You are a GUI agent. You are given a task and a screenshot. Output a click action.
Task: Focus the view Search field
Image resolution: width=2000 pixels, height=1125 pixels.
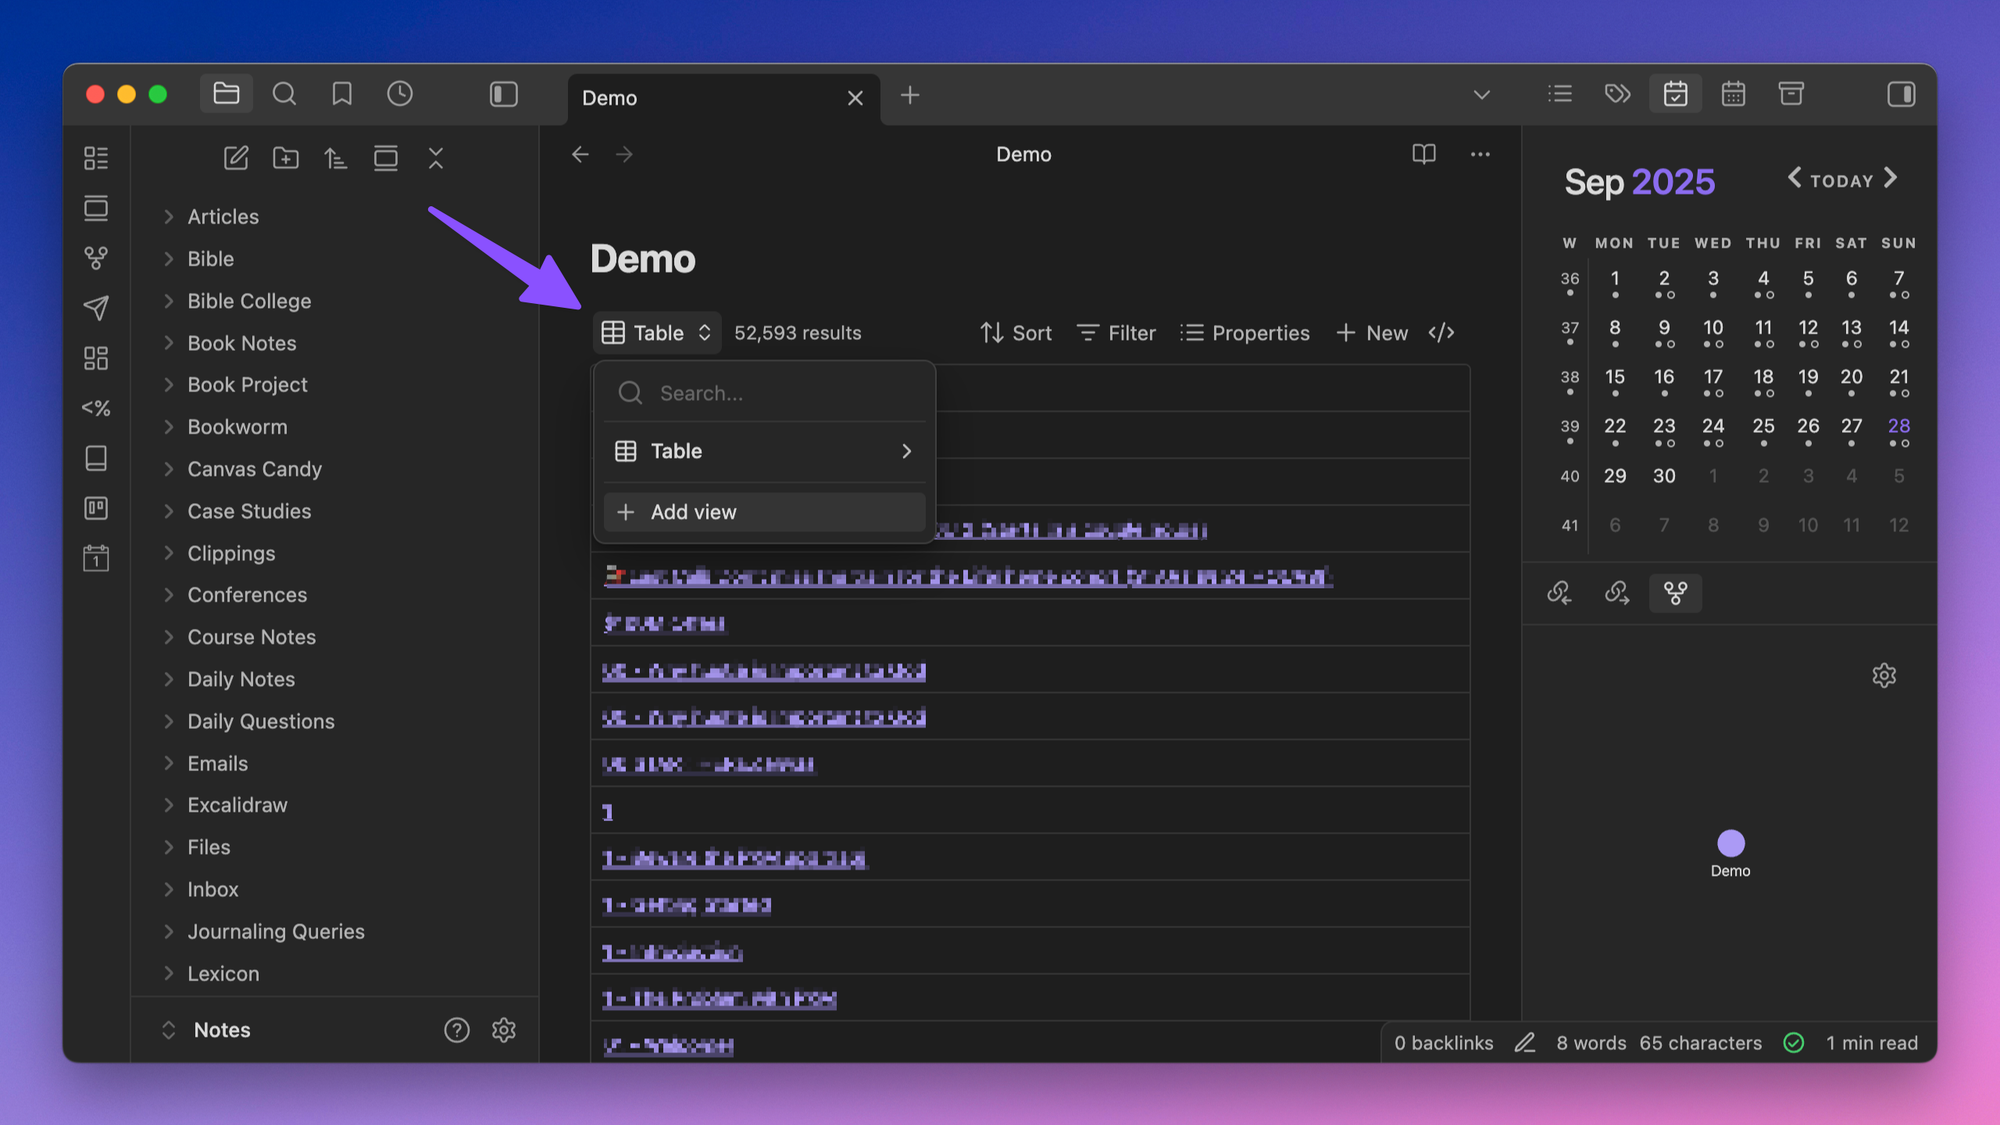pos(765,393)
